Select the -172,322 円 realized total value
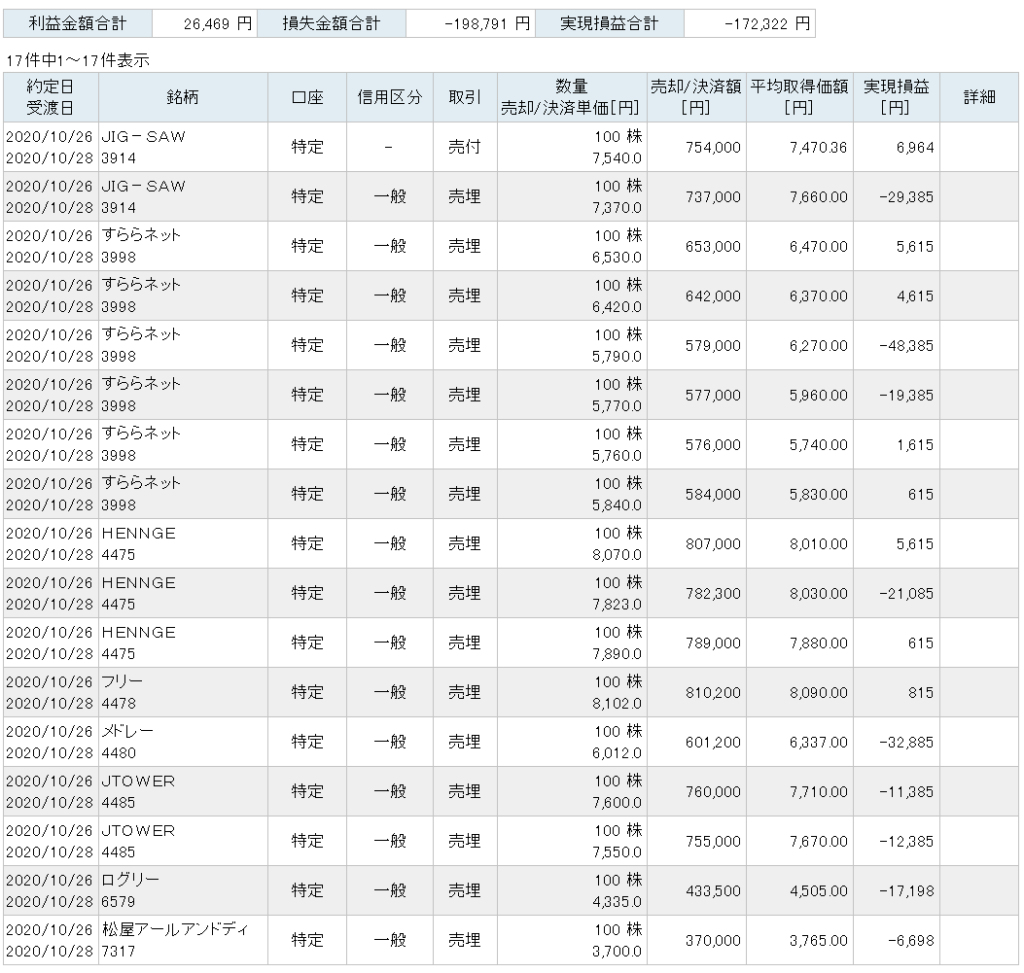 [750, 24]
